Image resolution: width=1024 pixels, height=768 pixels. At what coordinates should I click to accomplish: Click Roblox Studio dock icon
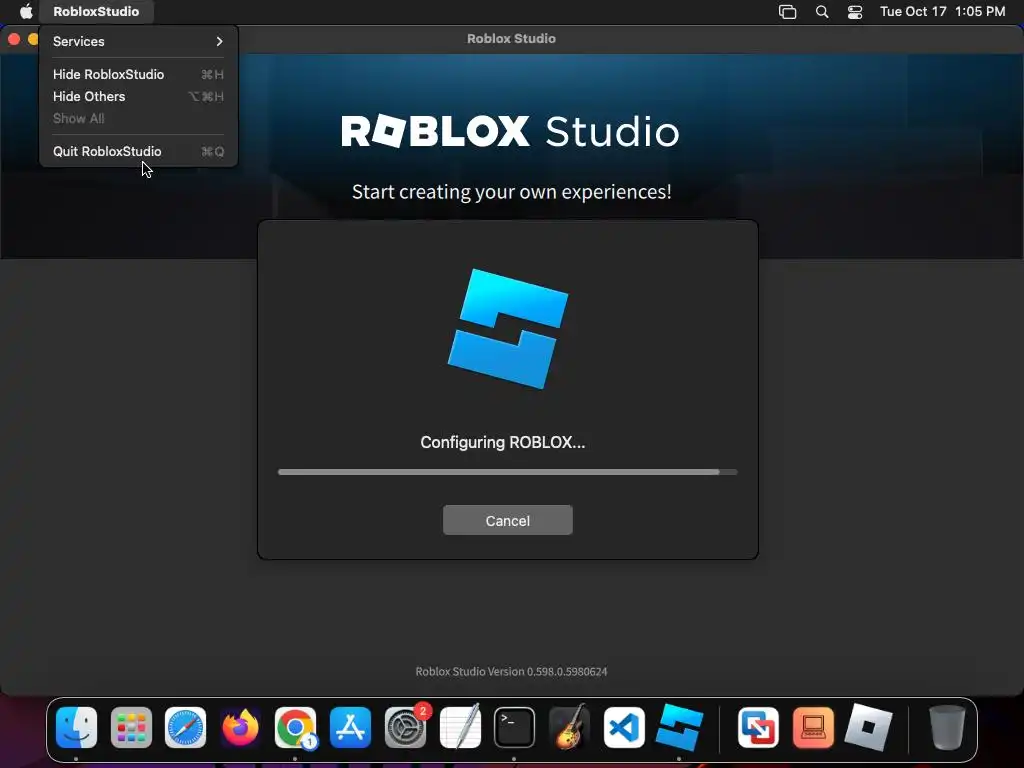(679, 728)
